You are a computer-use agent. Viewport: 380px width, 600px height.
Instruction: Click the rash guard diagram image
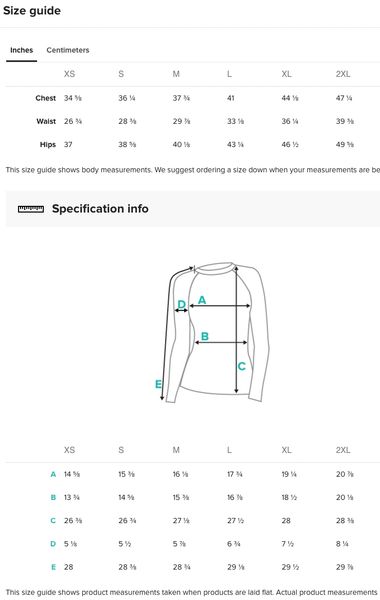coord(216,332)
